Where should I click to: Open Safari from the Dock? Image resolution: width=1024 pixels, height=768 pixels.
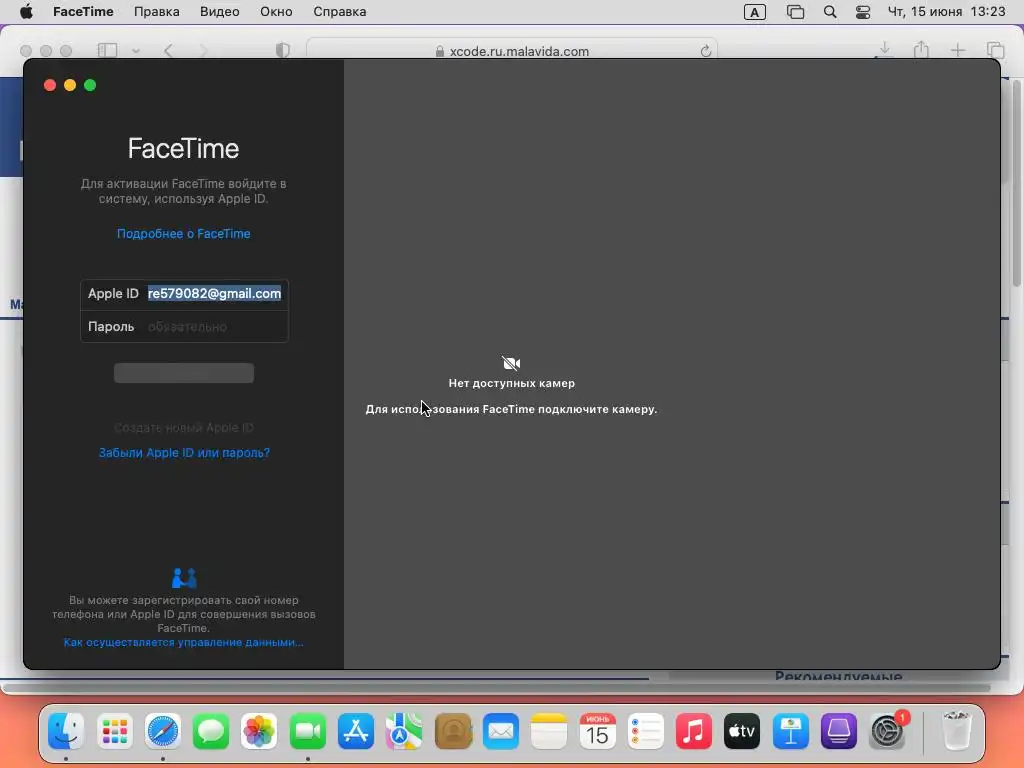pos(163,731)
